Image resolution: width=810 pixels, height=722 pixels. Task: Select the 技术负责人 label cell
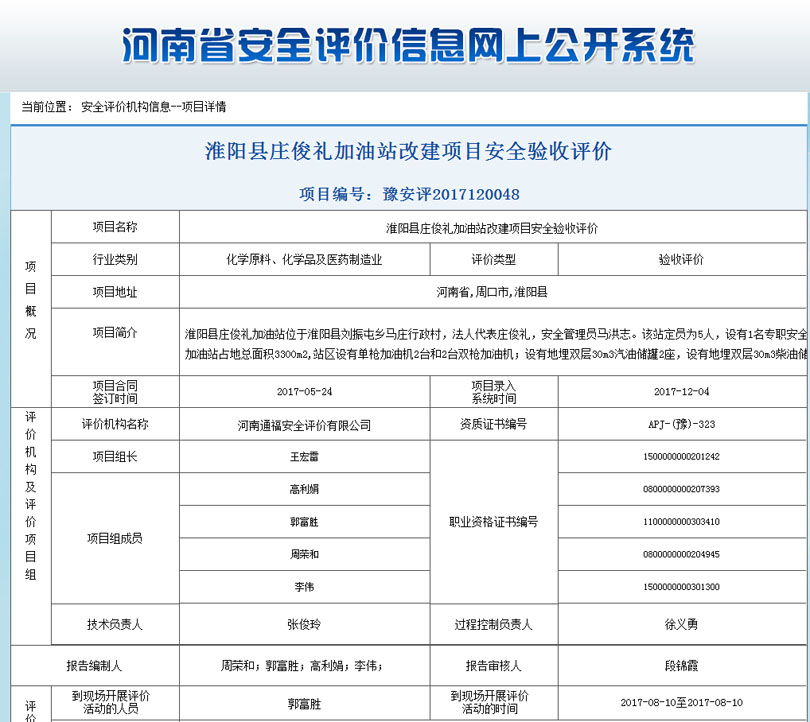(x=115, y=624)
